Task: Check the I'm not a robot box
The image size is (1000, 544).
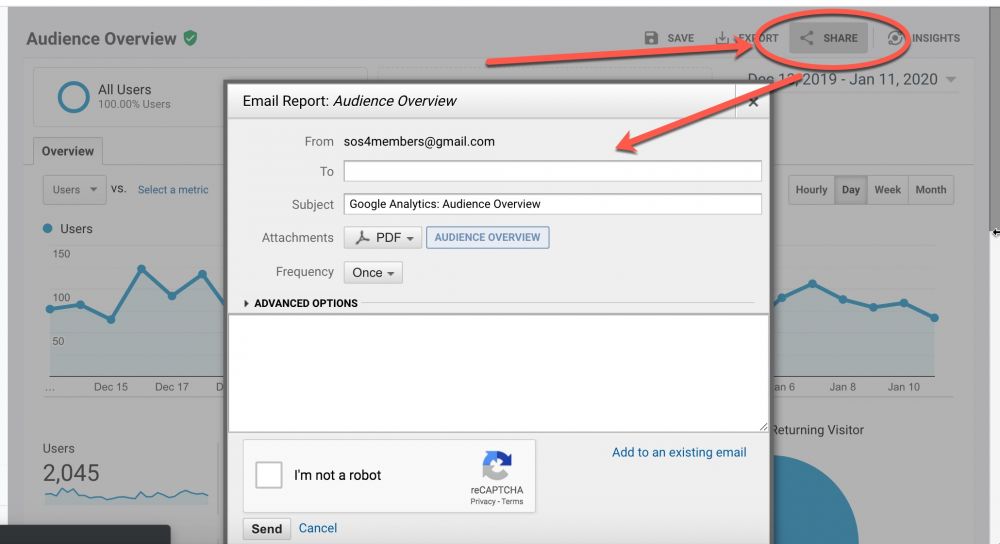Action: coord(269,475)
